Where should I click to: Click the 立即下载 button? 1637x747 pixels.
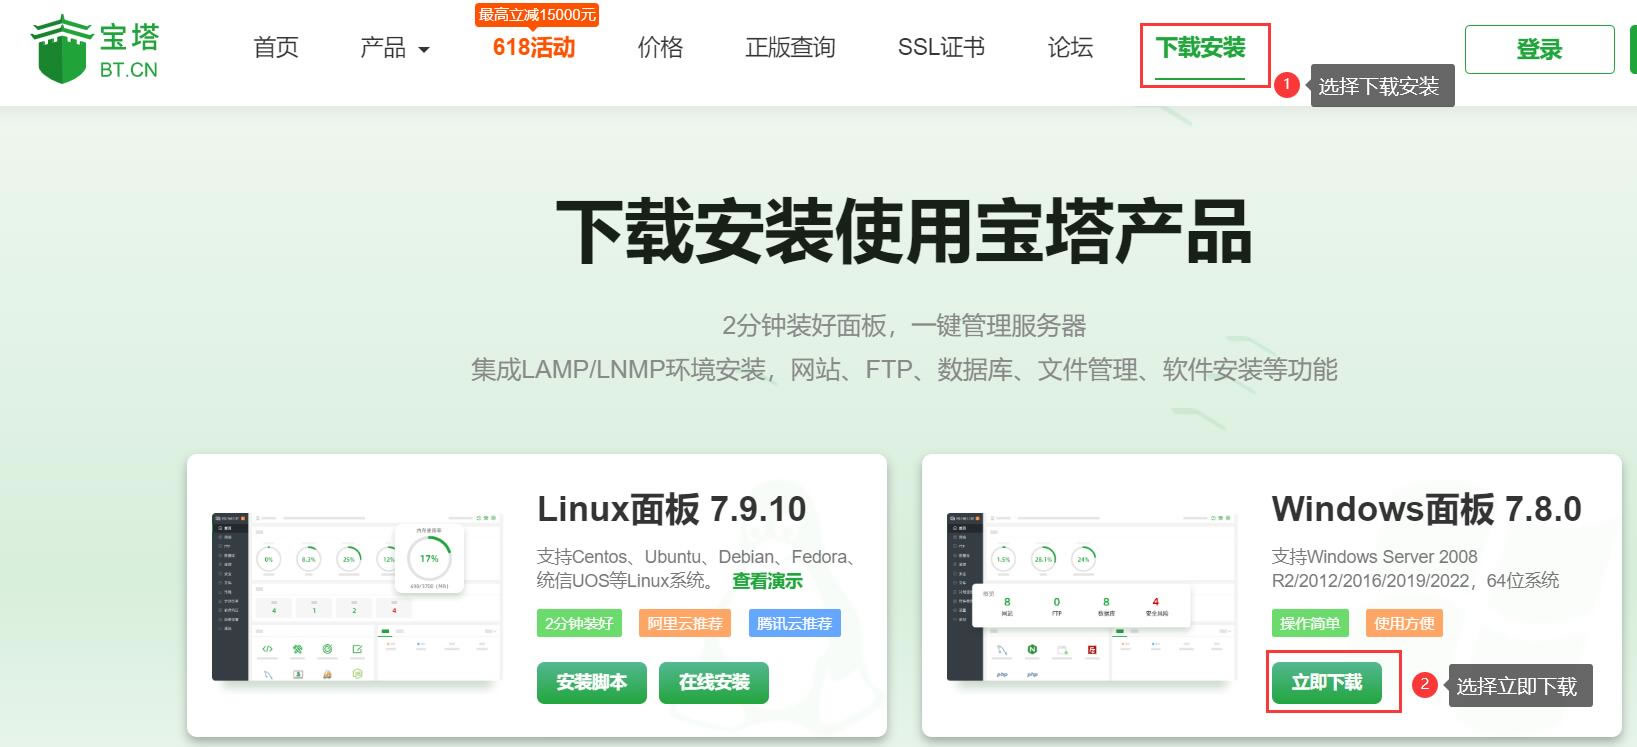(1327, 682)
